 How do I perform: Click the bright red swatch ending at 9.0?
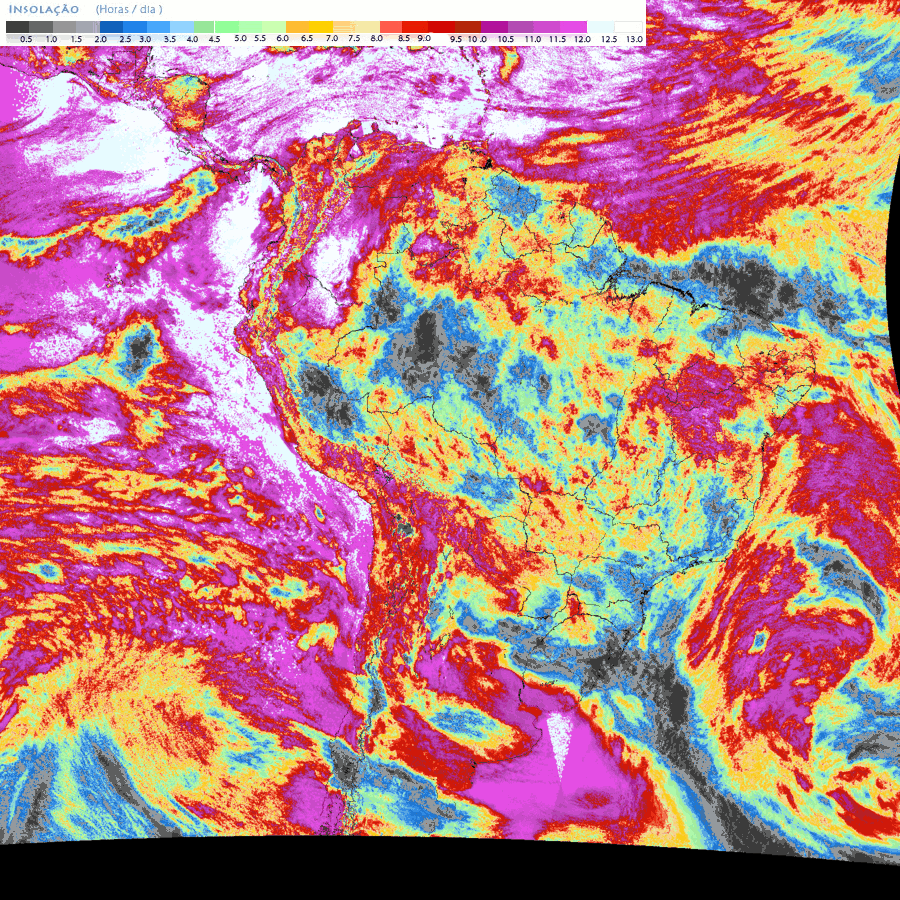click(x=415, y=27)
